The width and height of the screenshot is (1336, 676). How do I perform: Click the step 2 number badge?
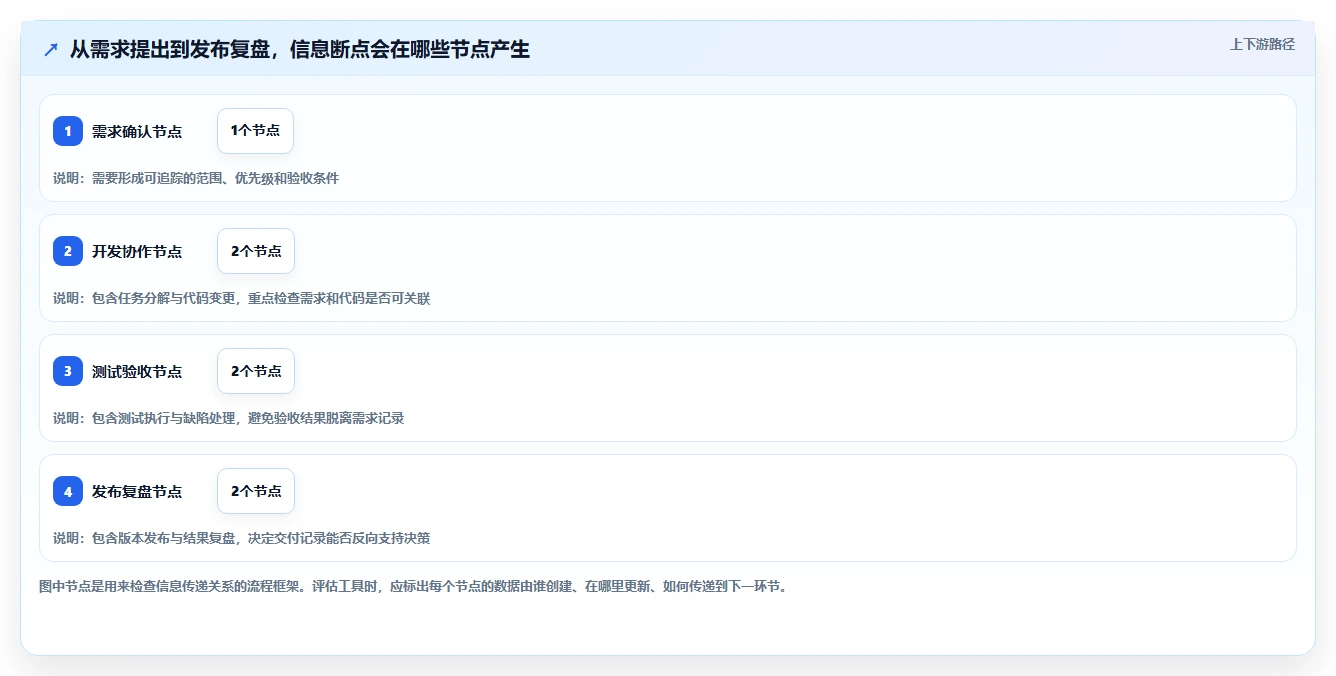tap(68, 251)
